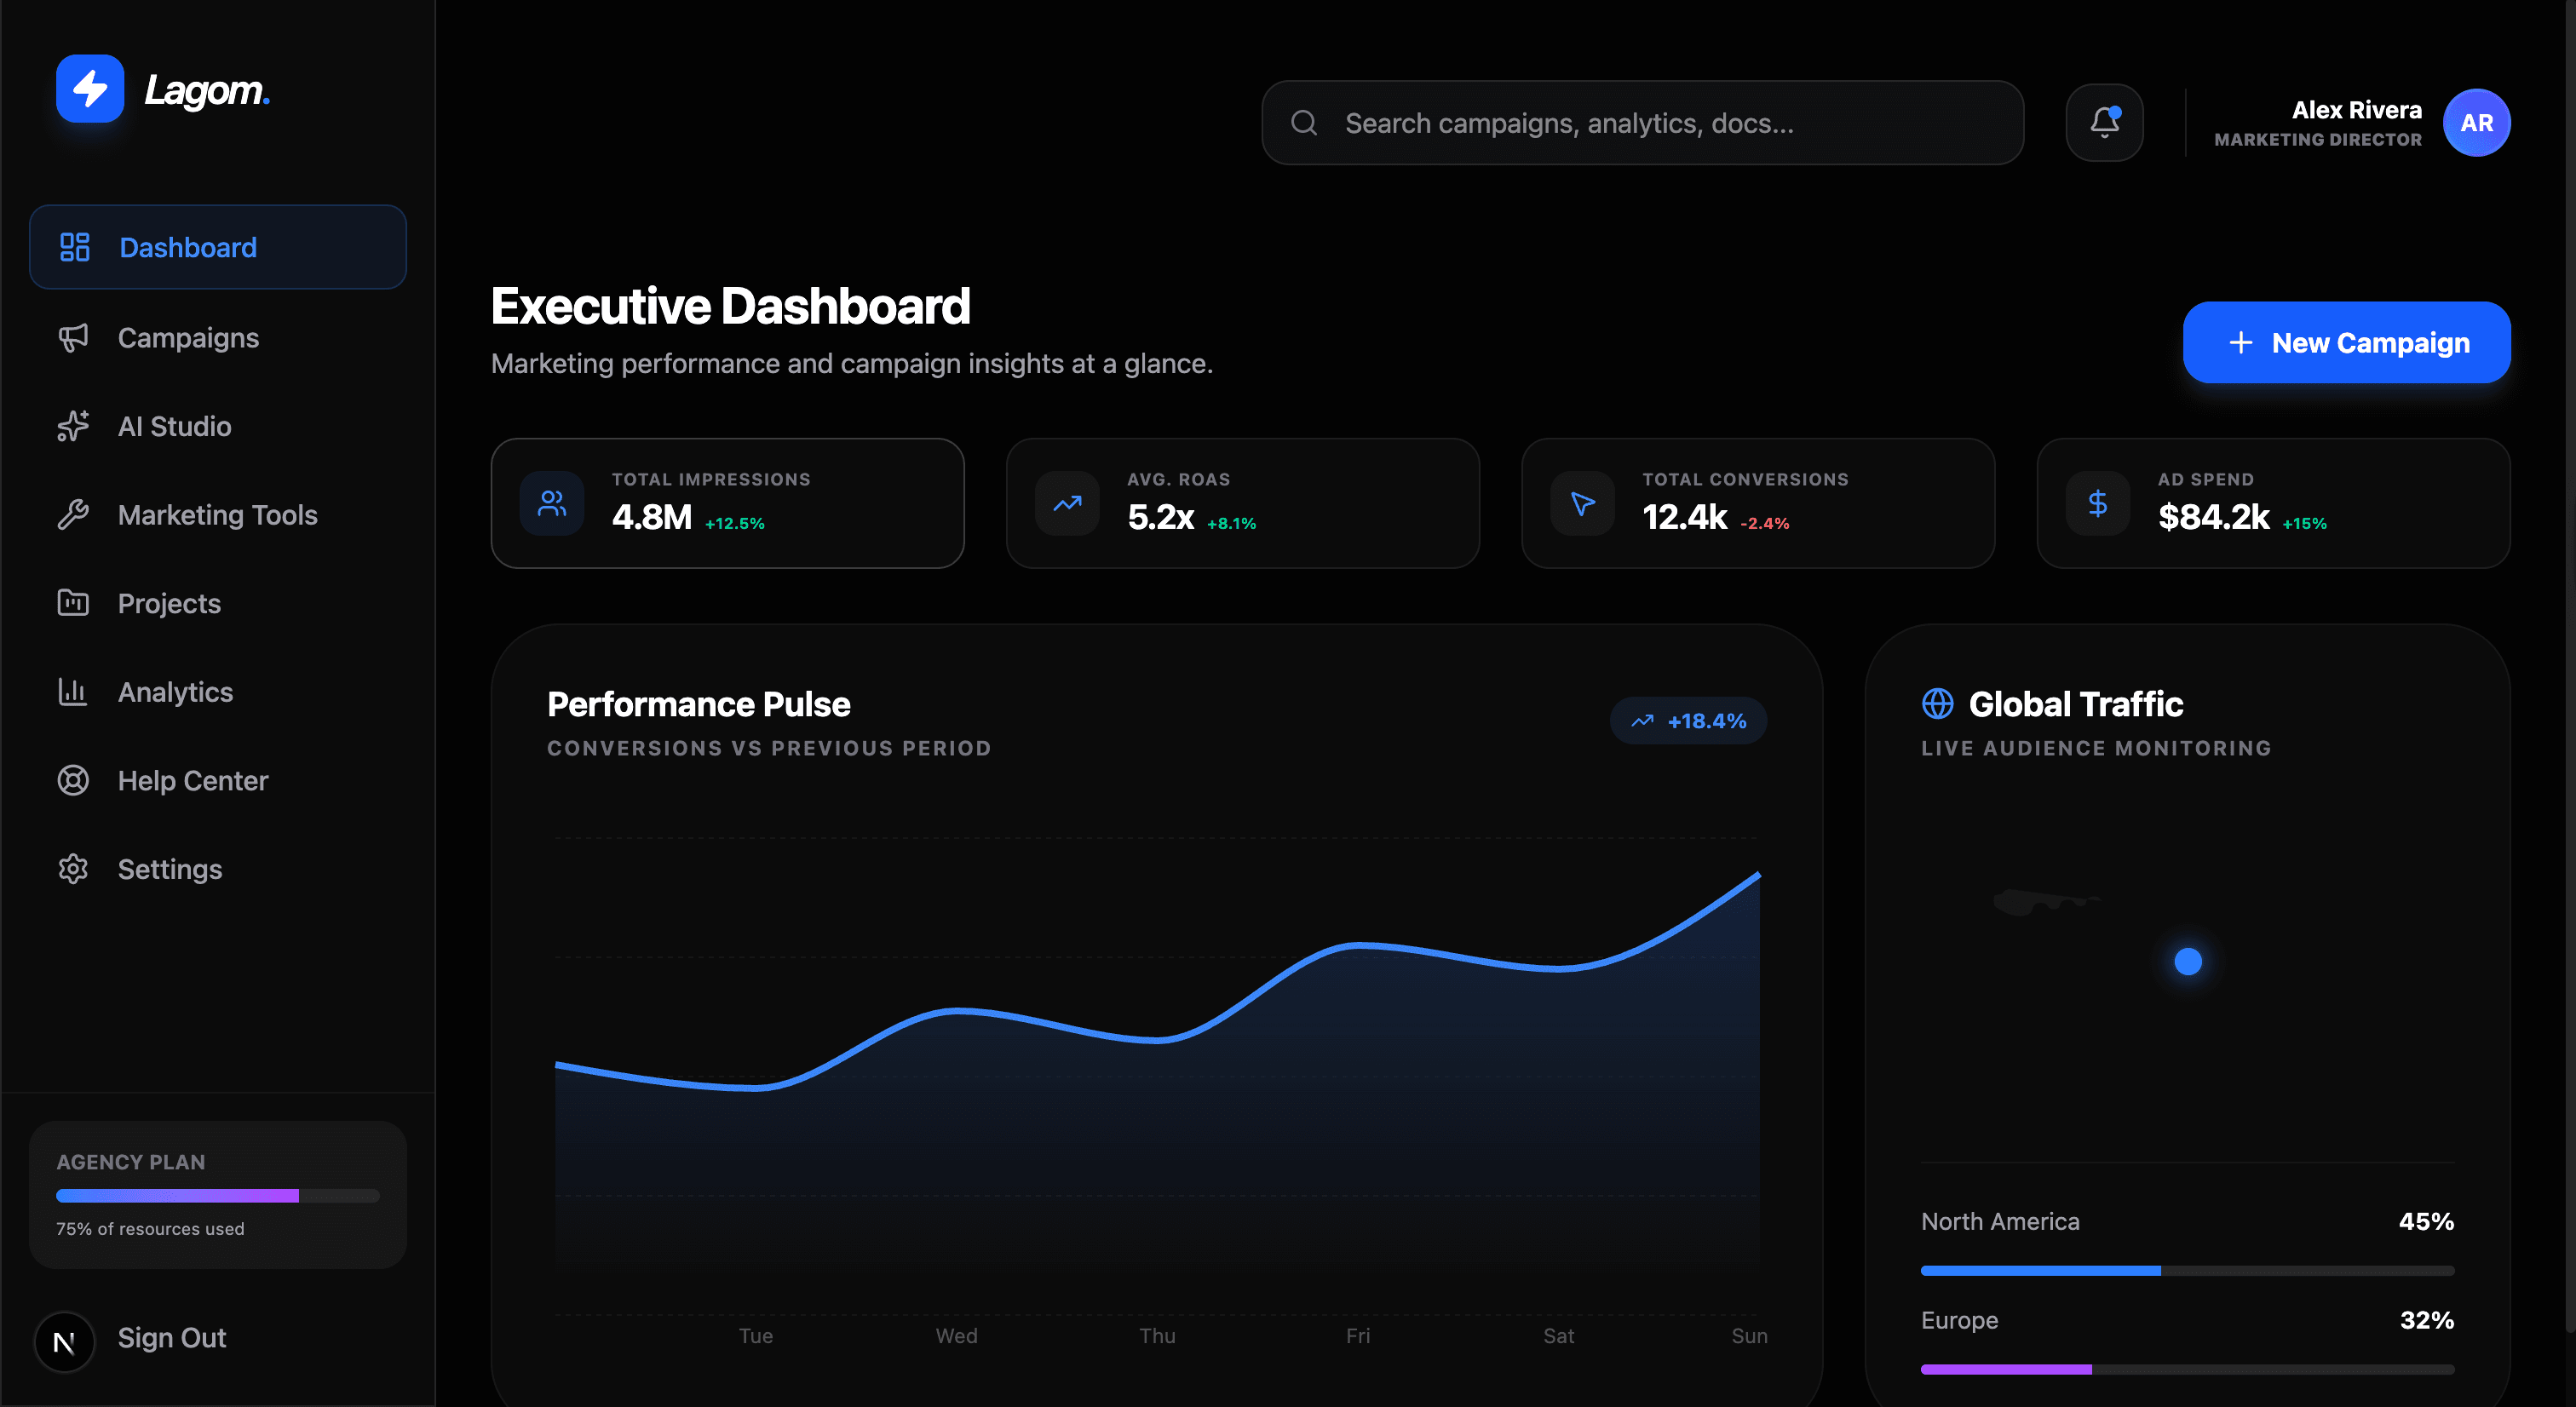Image resolution: width=2576 pixels, height=1407 pixels.
Task: Open the Campaigns section in the sidebar
Action: tap(188, 338)
